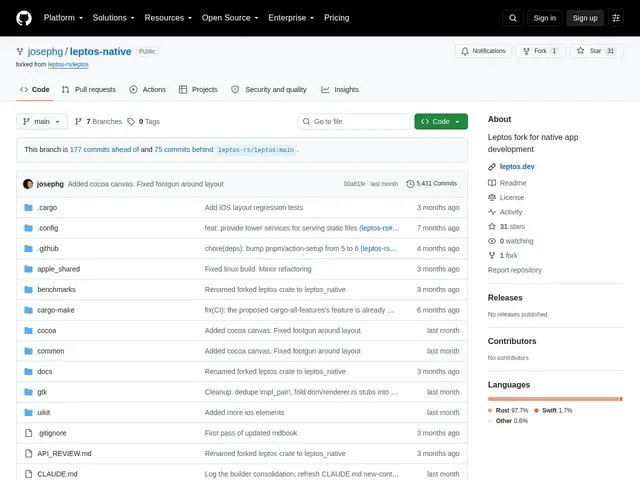Open the josephg owner name link in title
This screenshot has width=640, height=480.
pyautogui.click(x=45, y=51)
